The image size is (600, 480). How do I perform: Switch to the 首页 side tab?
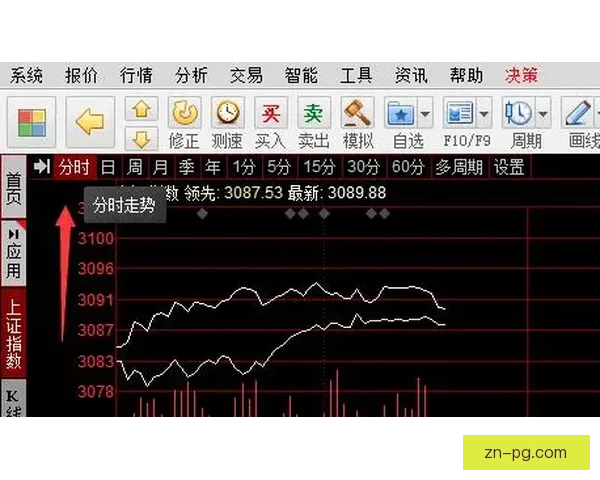[x=14, y=187]
